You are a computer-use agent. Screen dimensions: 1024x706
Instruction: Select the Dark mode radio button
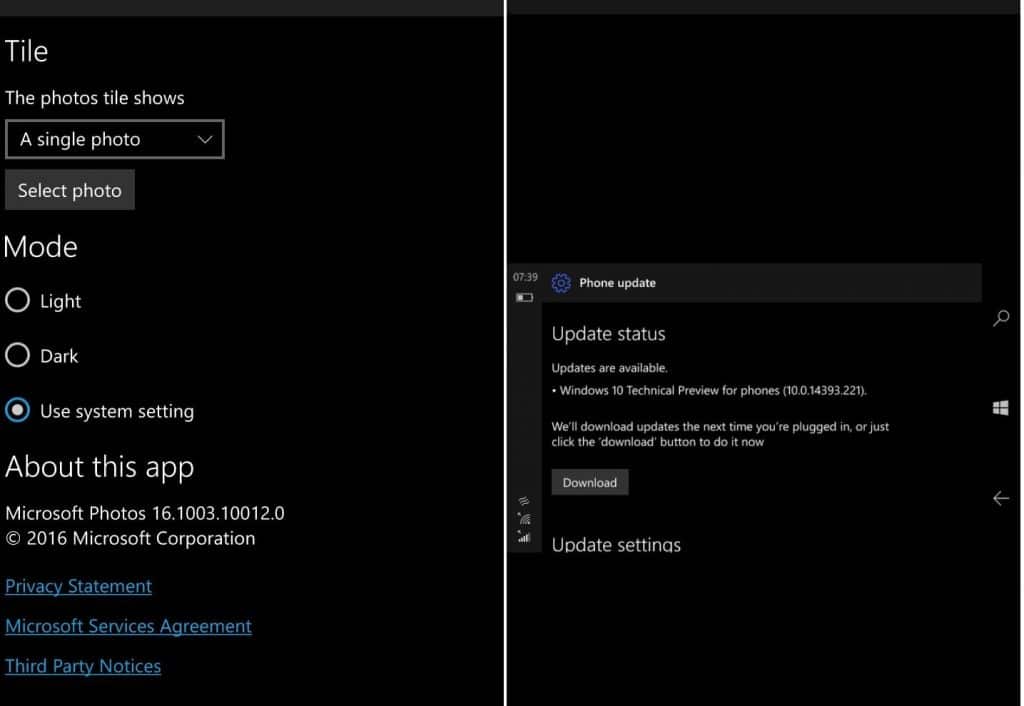(x=16, y=355)
